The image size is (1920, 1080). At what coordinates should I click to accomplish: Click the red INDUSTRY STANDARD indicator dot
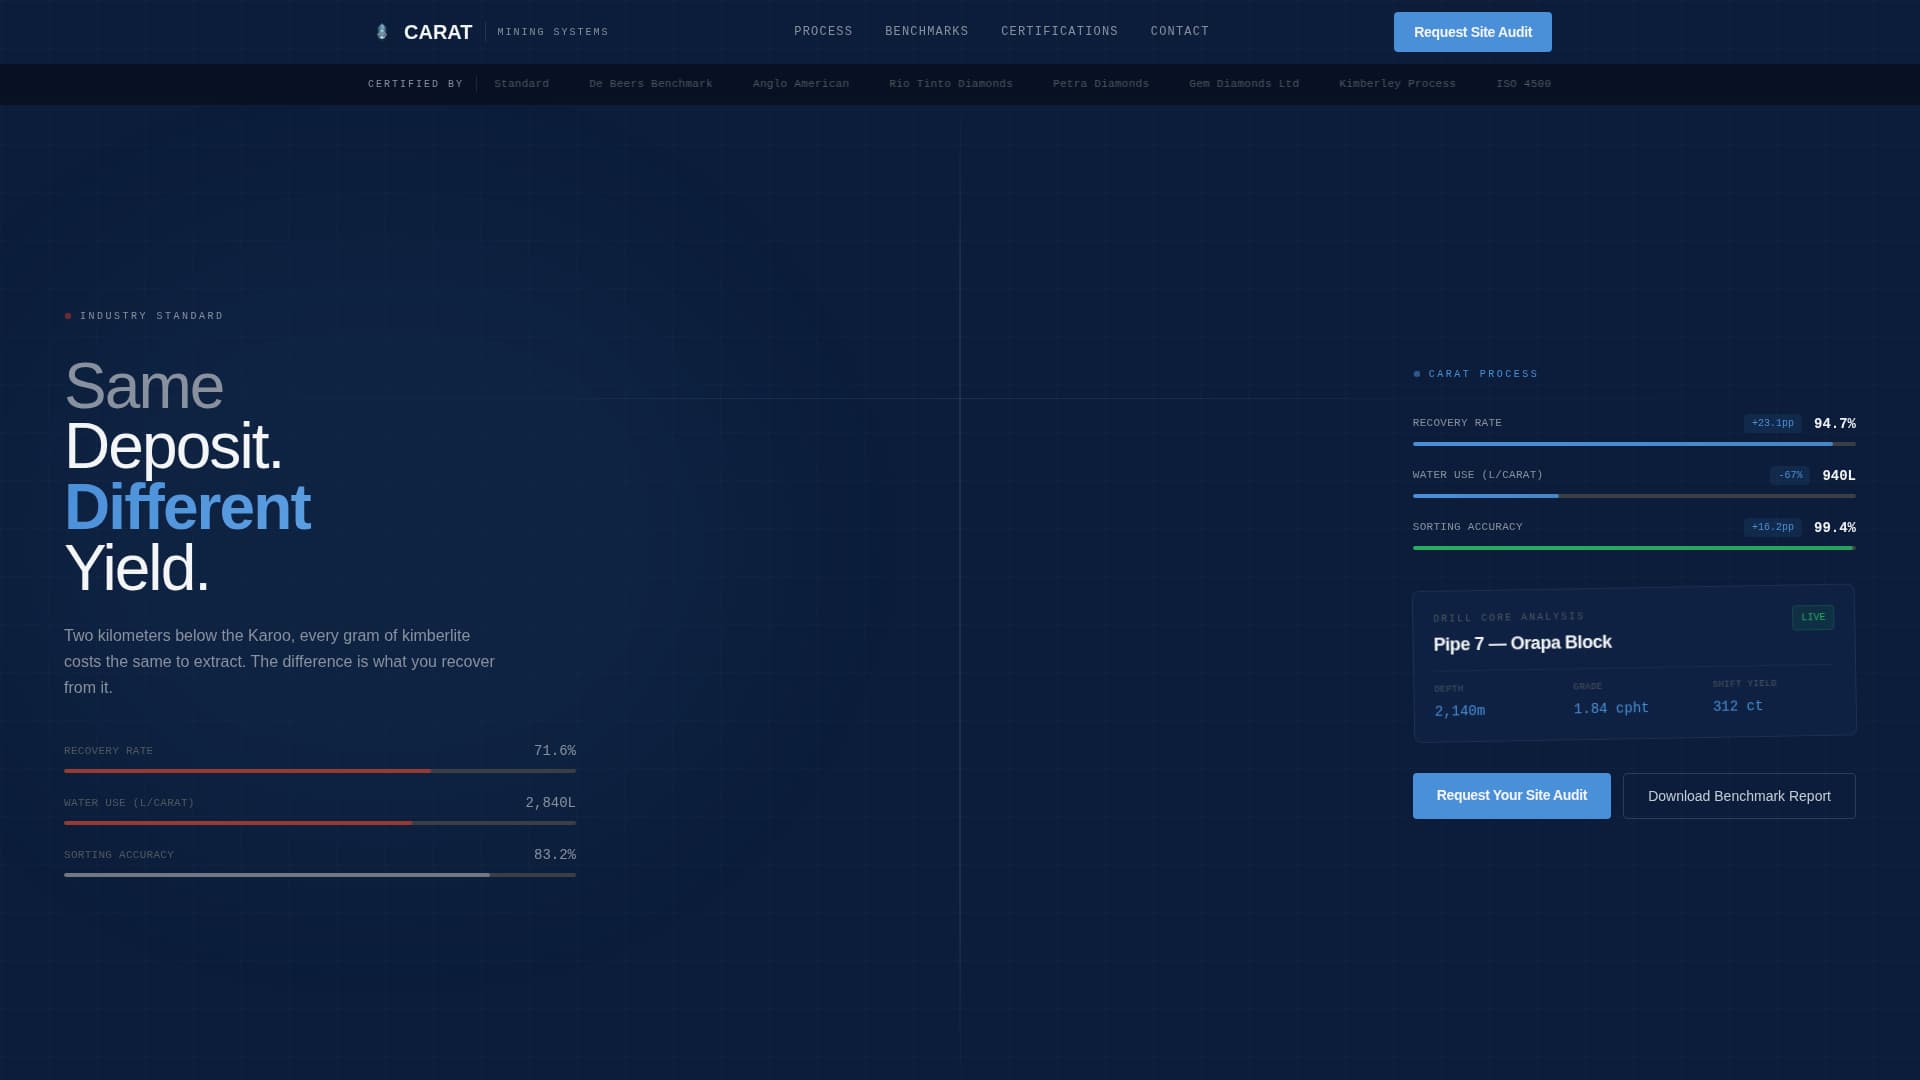point(68,314)
